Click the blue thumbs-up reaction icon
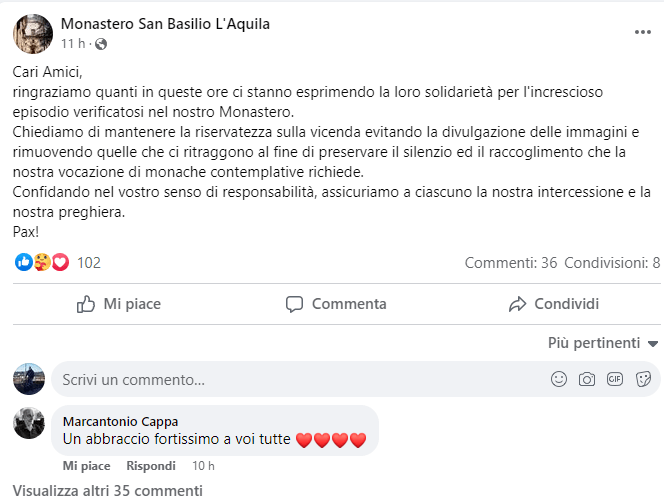664x499 pixels. [x=24, y=263]
